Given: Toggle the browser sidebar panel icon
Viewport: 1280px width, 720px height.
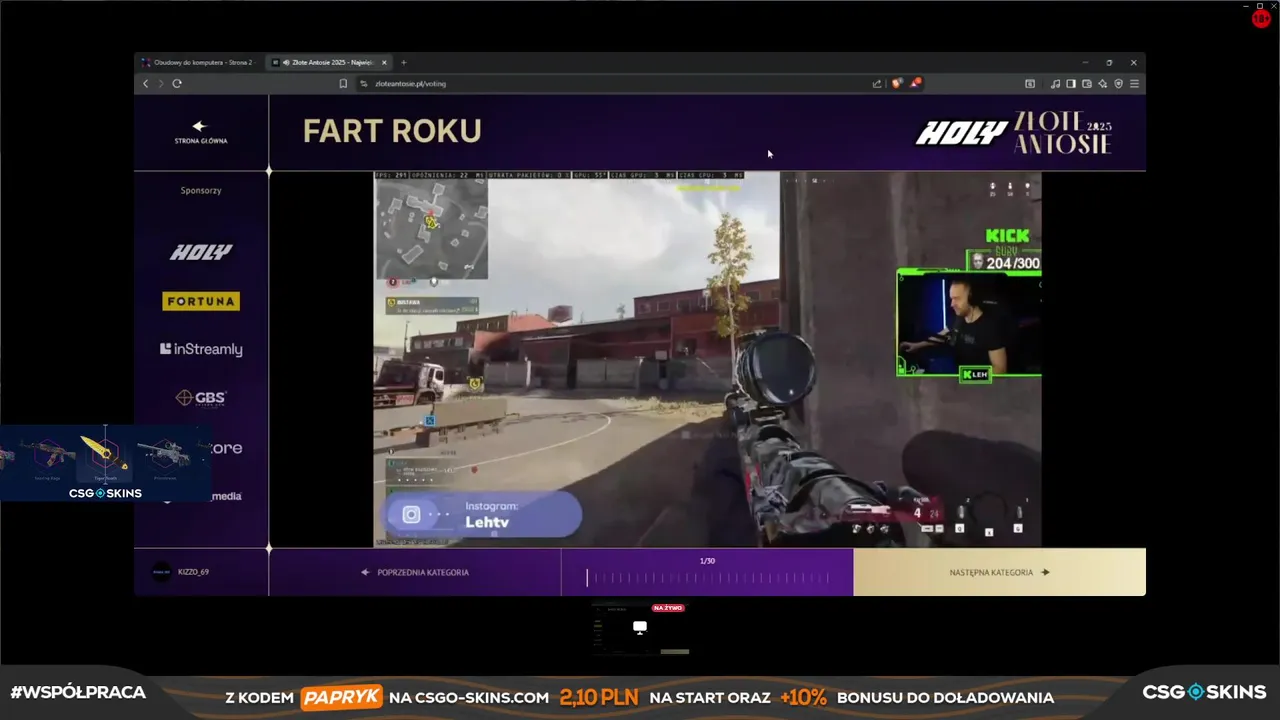Looking at the screenshot, I should [x=1071, y=84].
